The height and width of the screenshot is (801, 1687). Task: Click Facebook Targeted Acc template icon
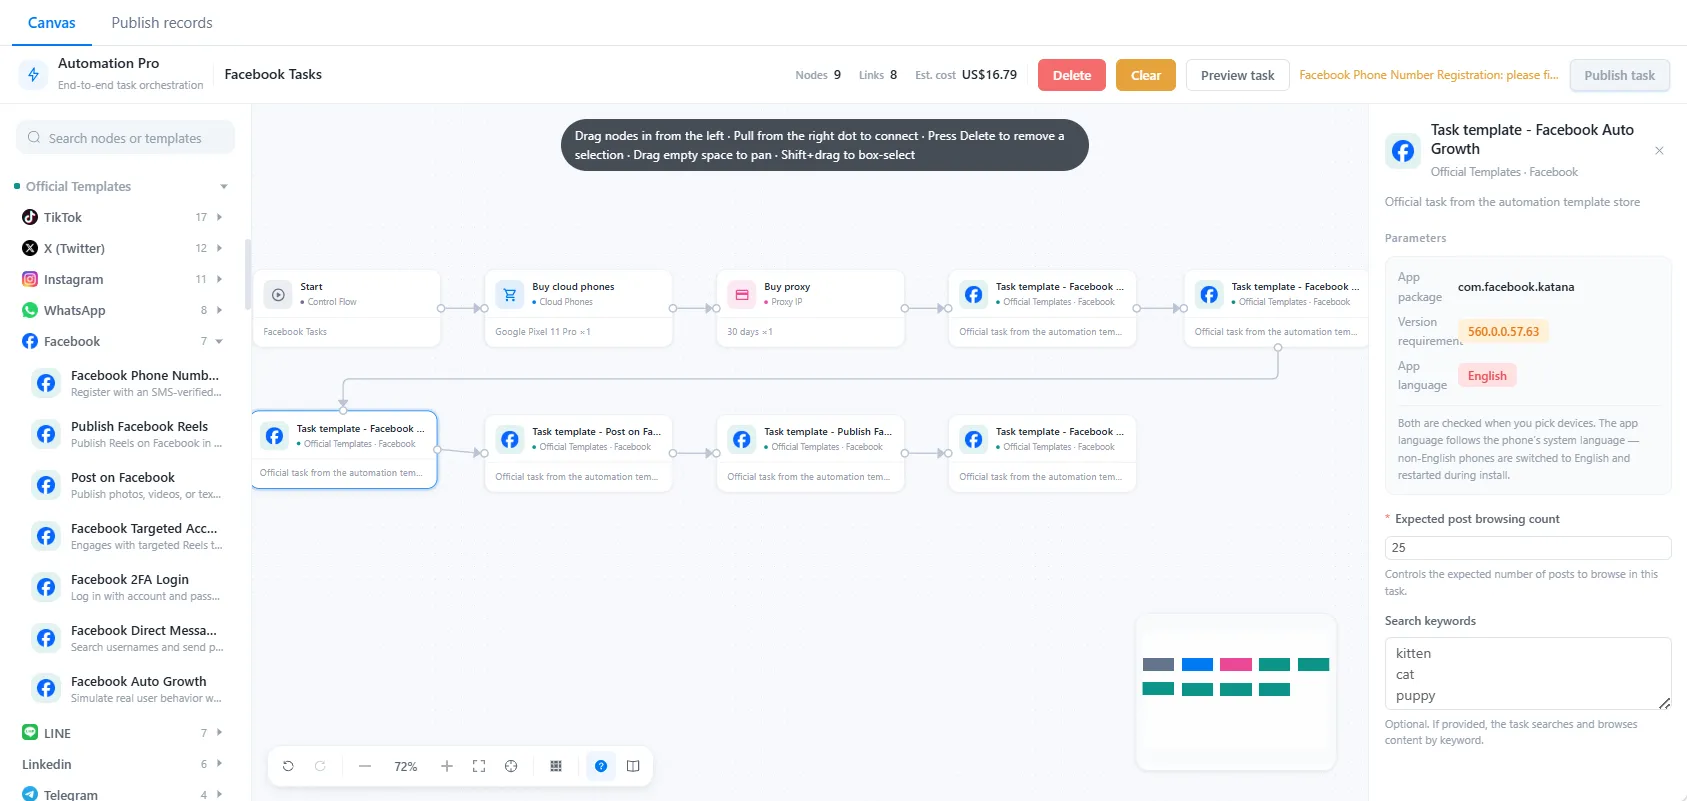[x=46, y=536]
